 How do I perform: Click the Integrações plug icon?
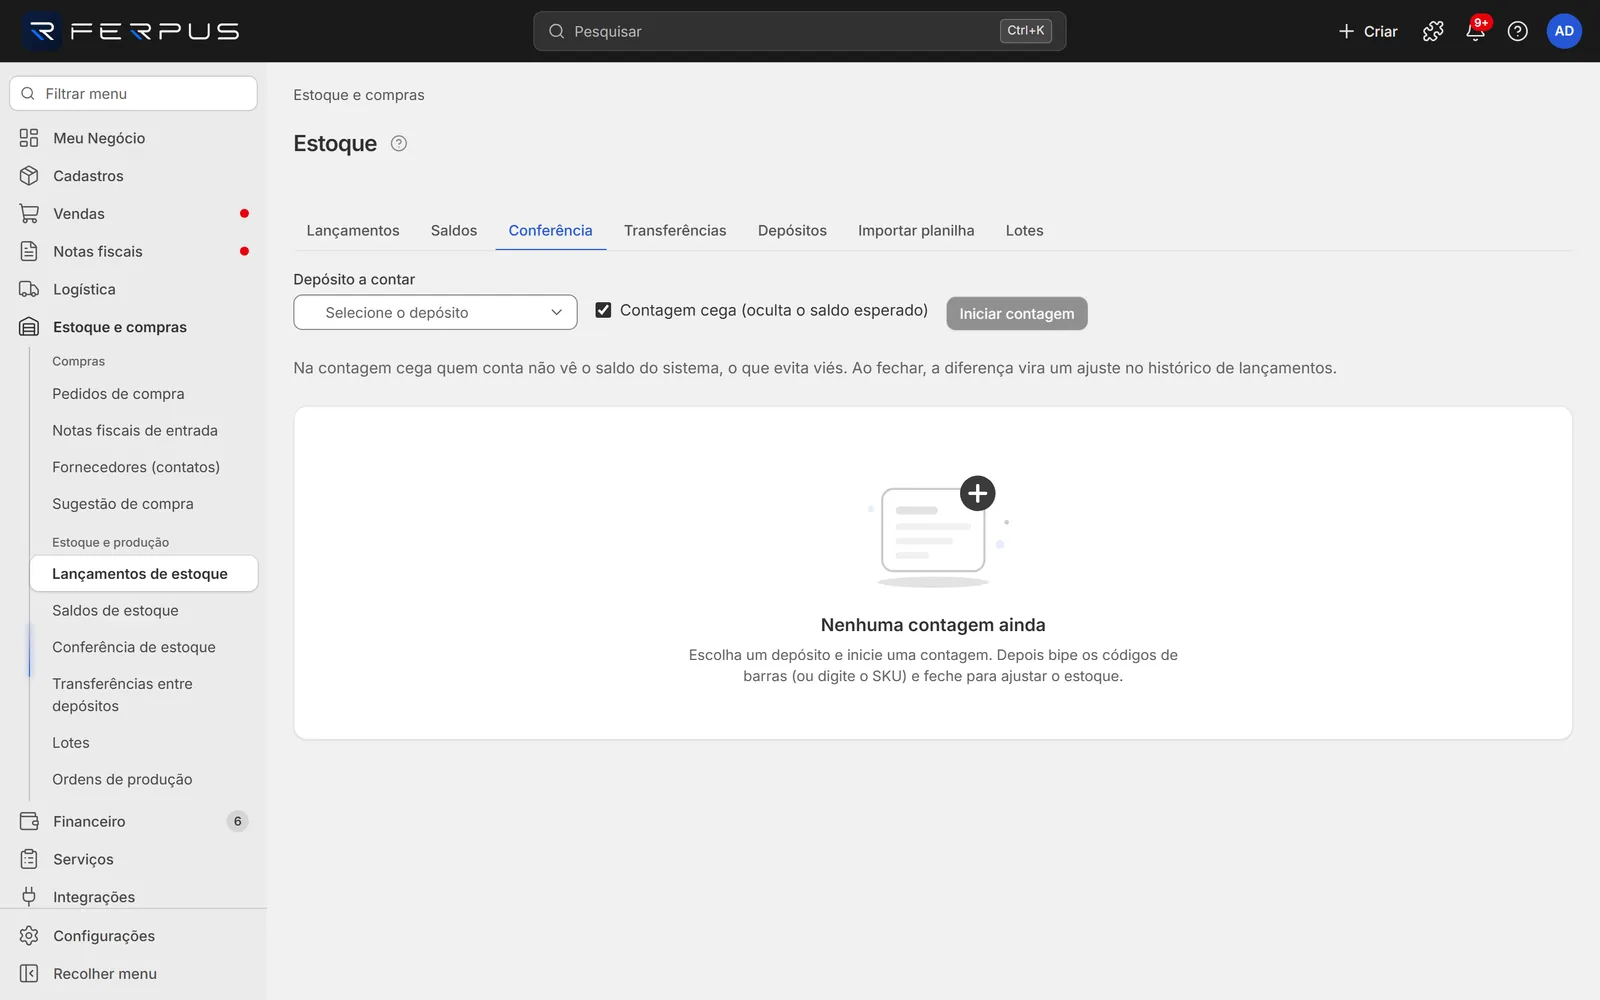coord(29,897)
